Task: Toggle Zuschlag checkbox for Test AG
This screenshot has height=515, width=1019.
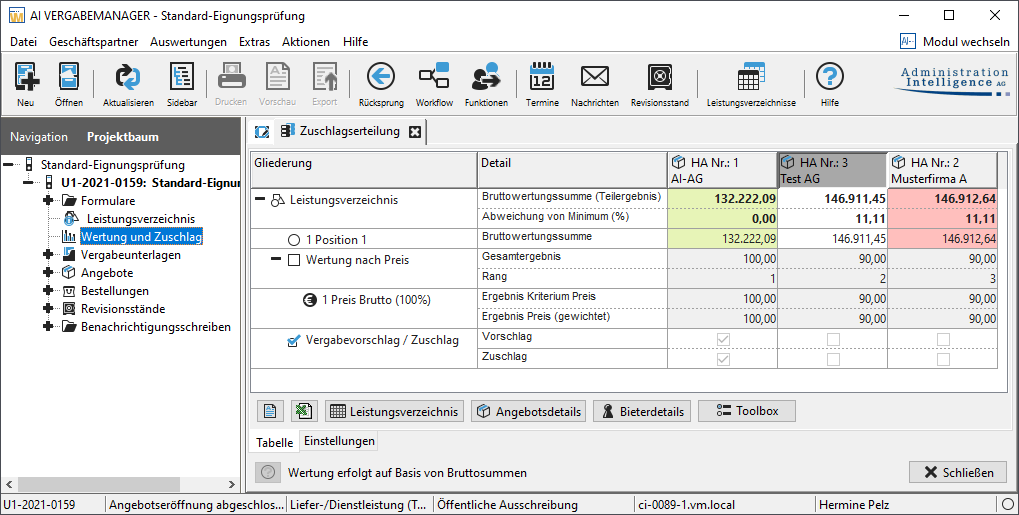Action: [833, 359]
